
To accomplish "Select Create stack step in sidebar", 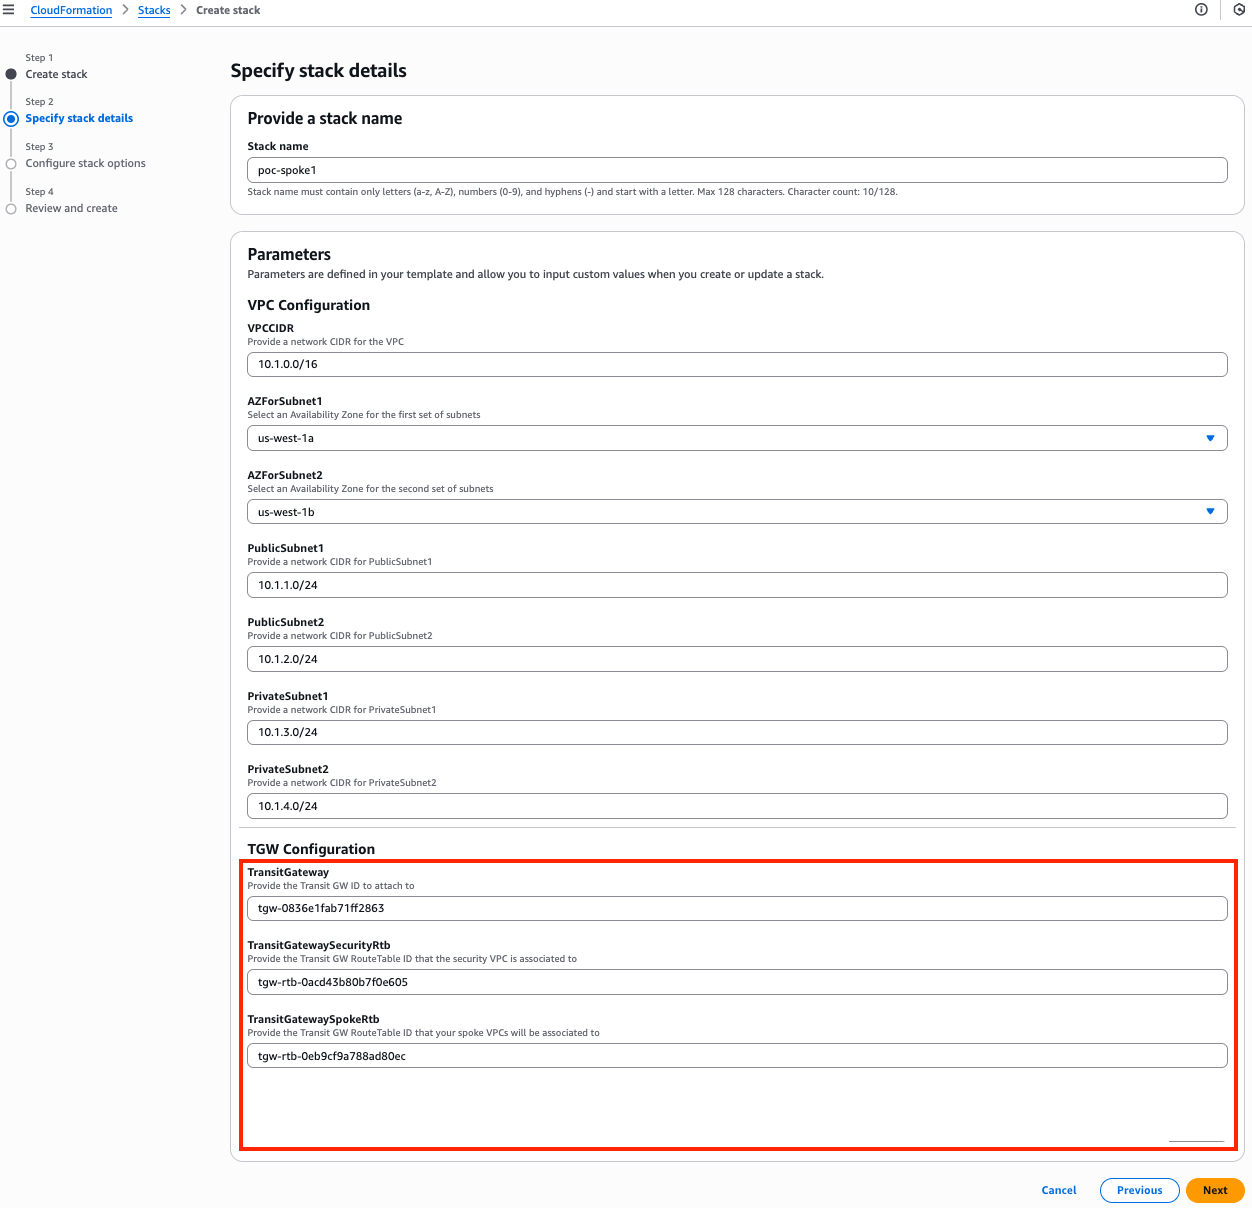I will pos(56,74).
